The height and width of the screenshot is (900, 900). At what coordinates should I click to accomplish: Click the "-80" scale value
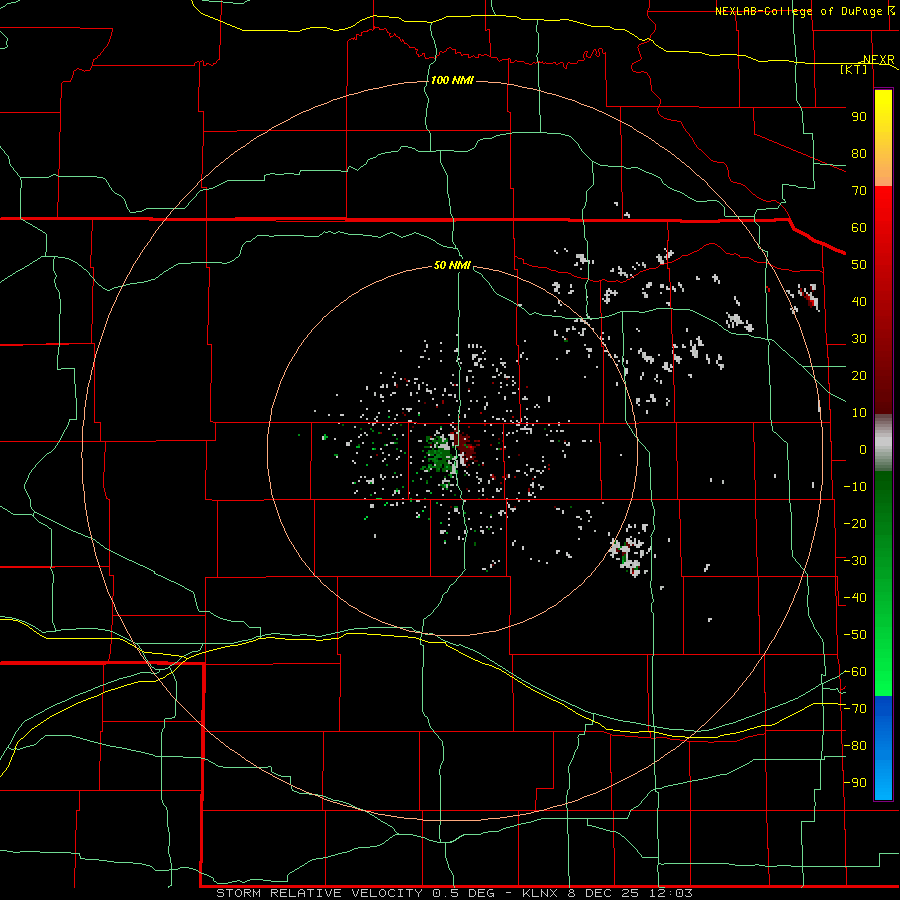[x=855, y=746]
